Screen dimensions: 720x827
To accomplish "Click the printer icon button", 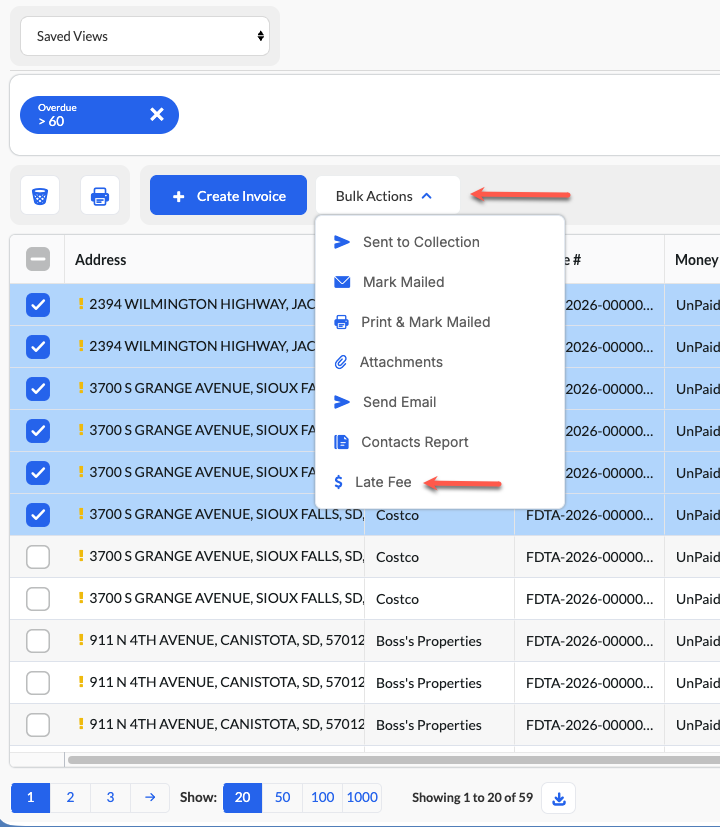I will tap(100, 196).
